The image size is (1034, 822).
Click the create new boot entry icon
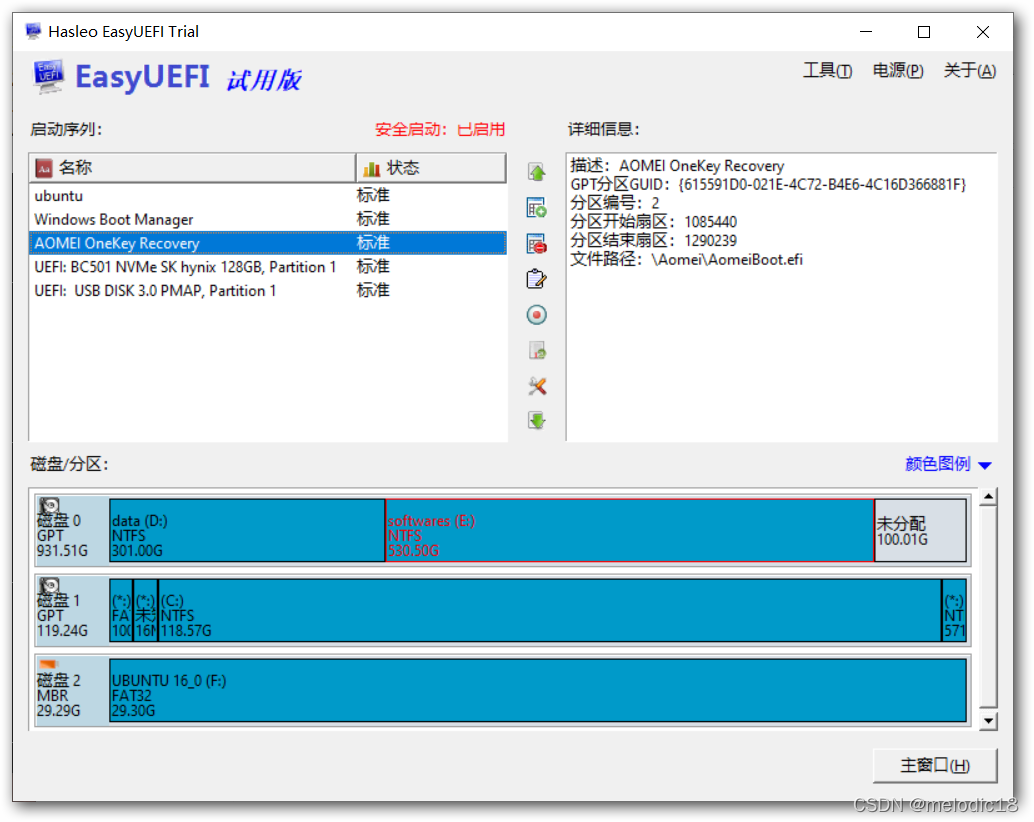tap(537, 208)
